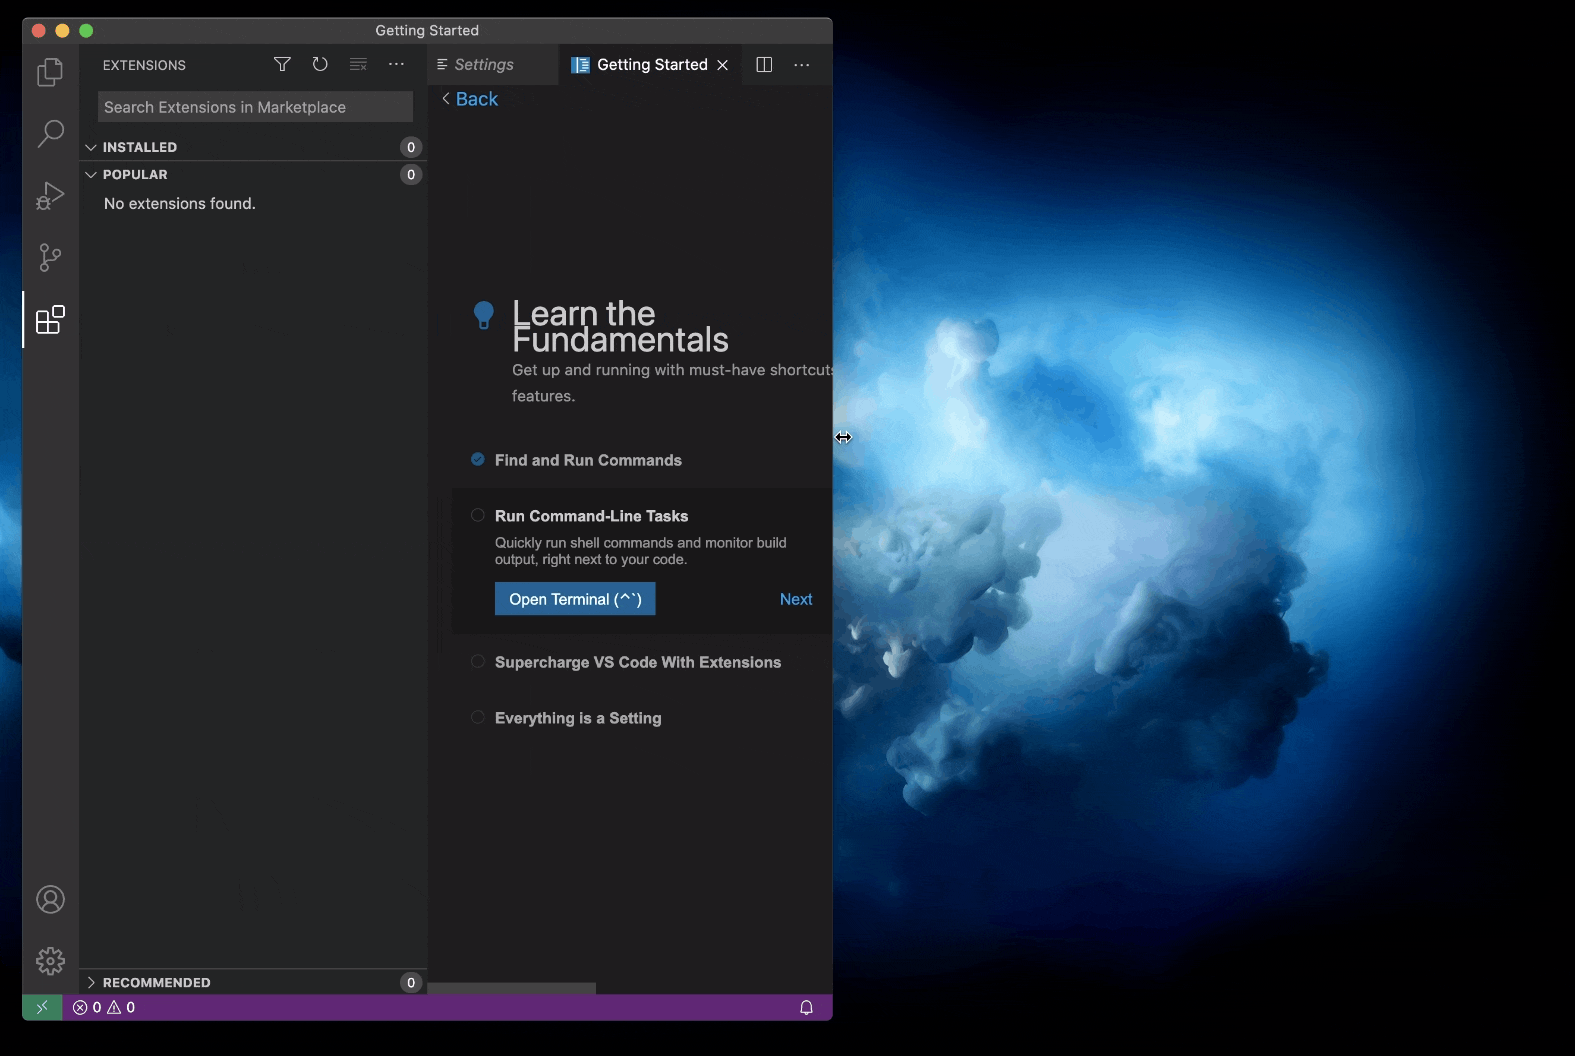Viewport: 1575px width, 1056px height.
Task: Click the Open Terminal button
Action: click(575, 599)
